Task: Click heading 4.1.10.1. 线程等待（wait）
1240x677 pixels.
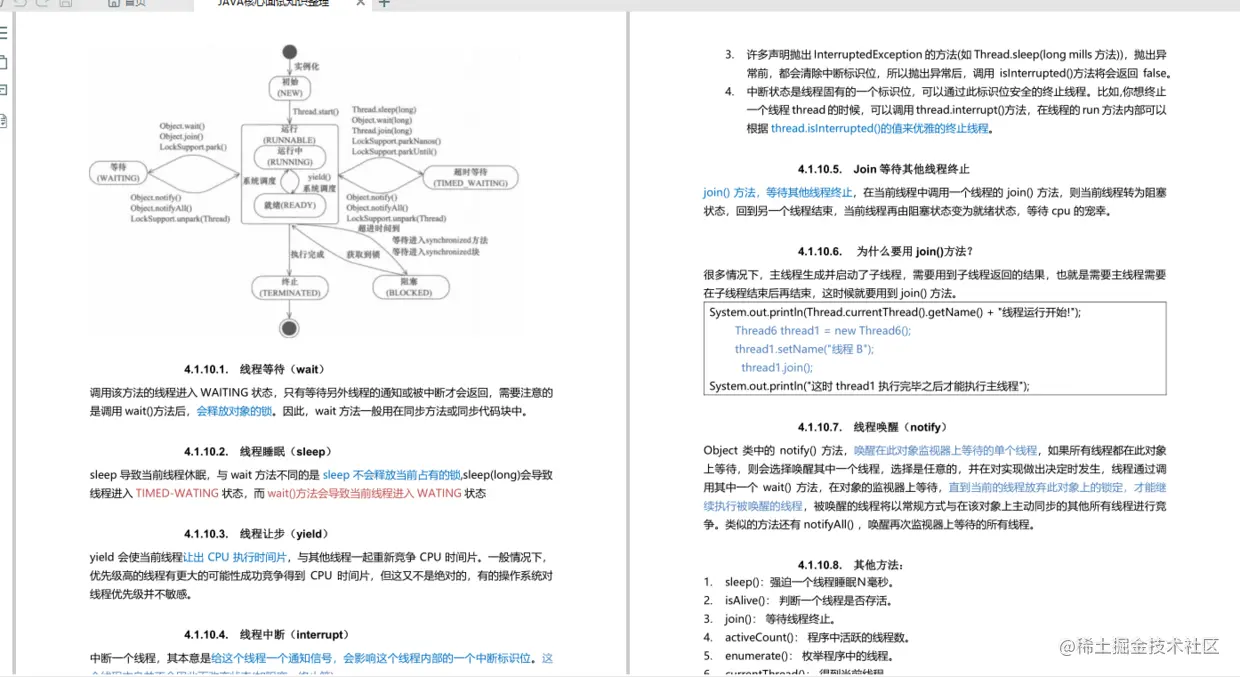Action: pos(255,369)
